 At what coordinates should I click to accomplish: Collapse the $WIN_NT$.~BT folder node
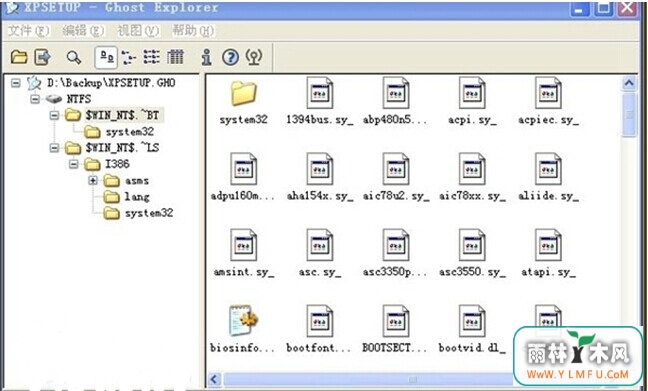[x=55, y=115]
